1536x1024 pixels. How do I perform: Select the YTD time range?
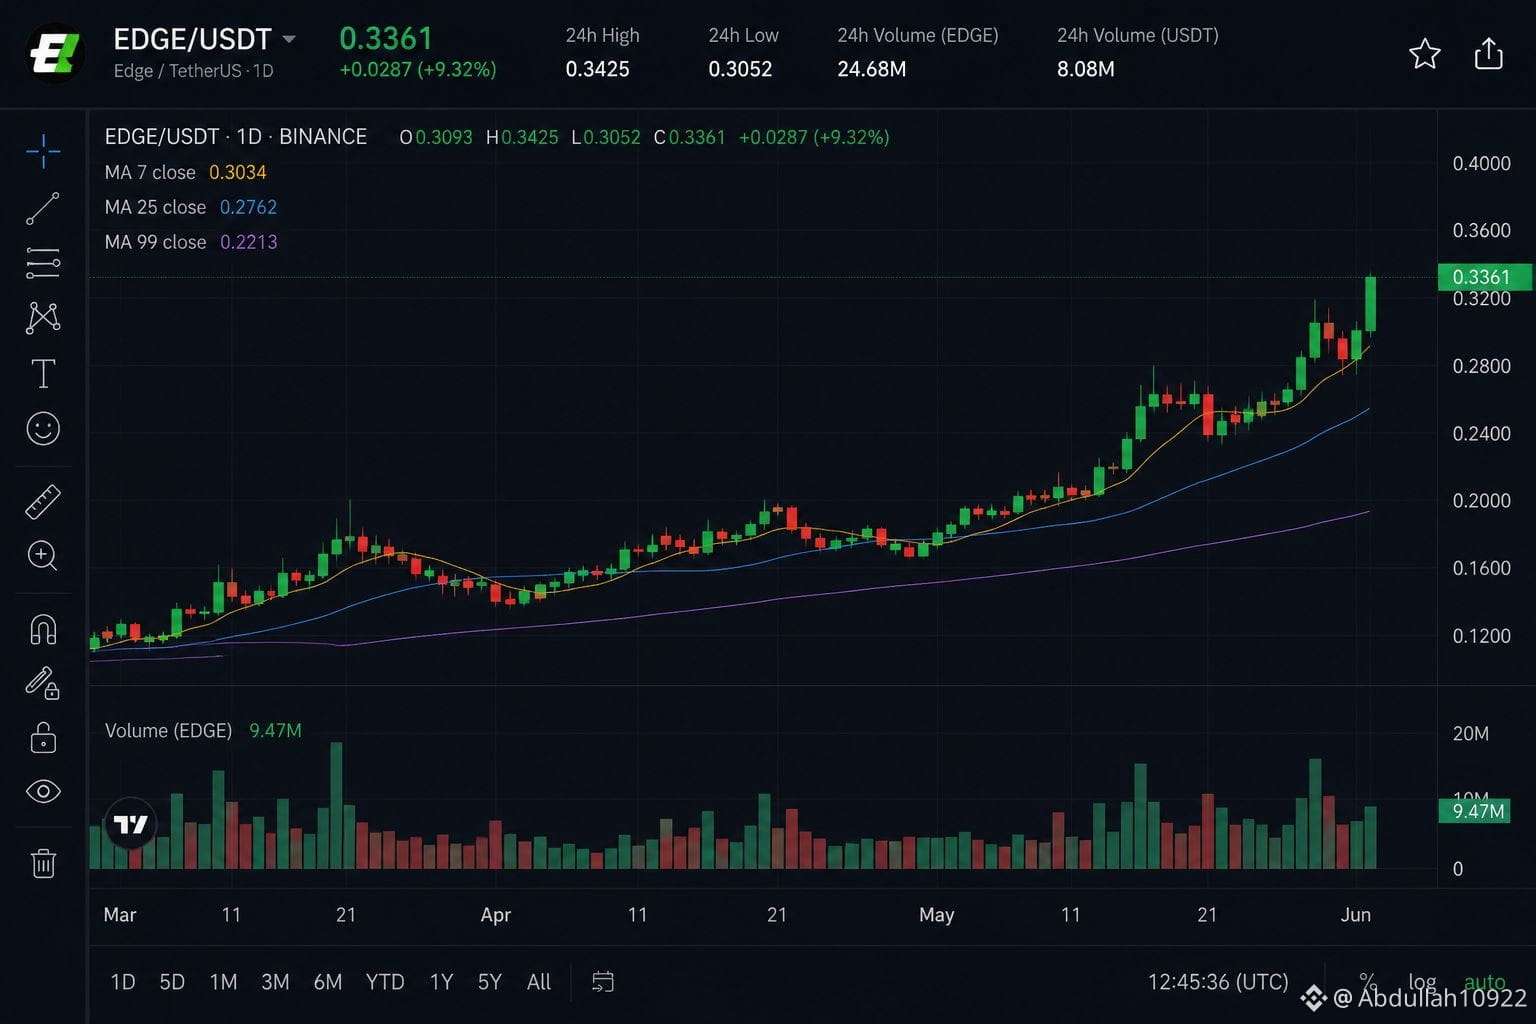(x=385, y=982)
